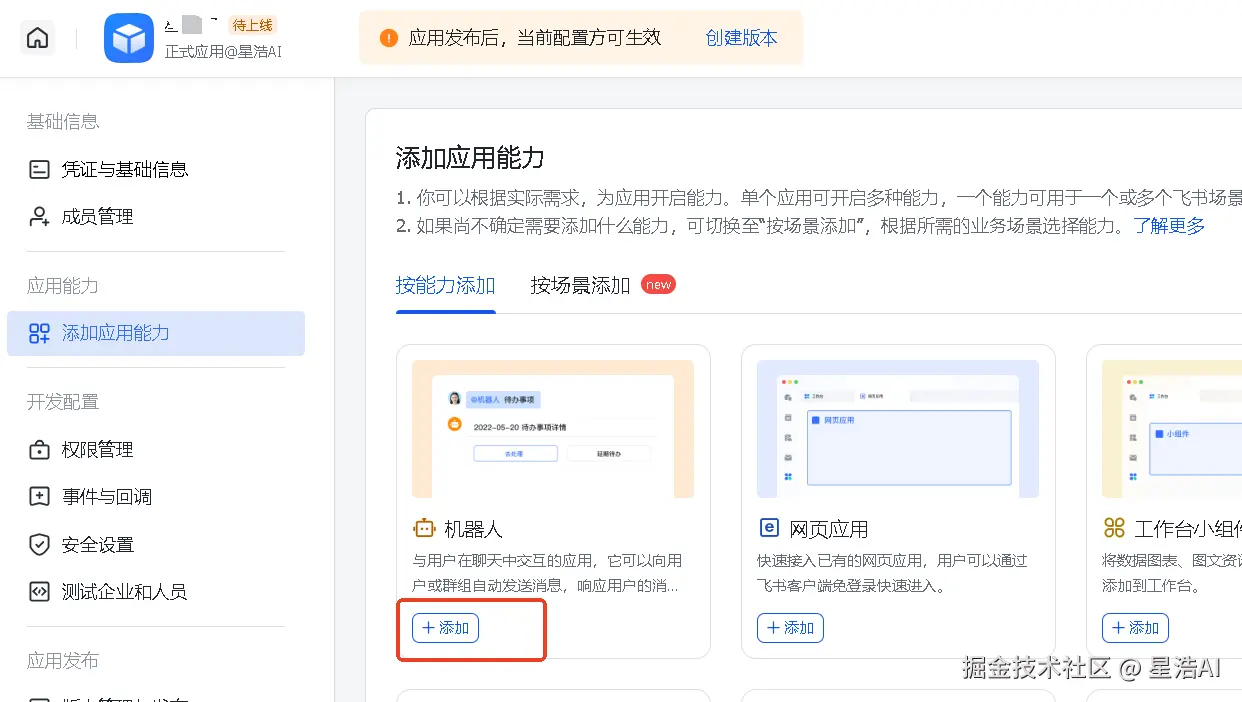1242x702 pixels.
Task: Go to the home icon
Action: (37, 38)
